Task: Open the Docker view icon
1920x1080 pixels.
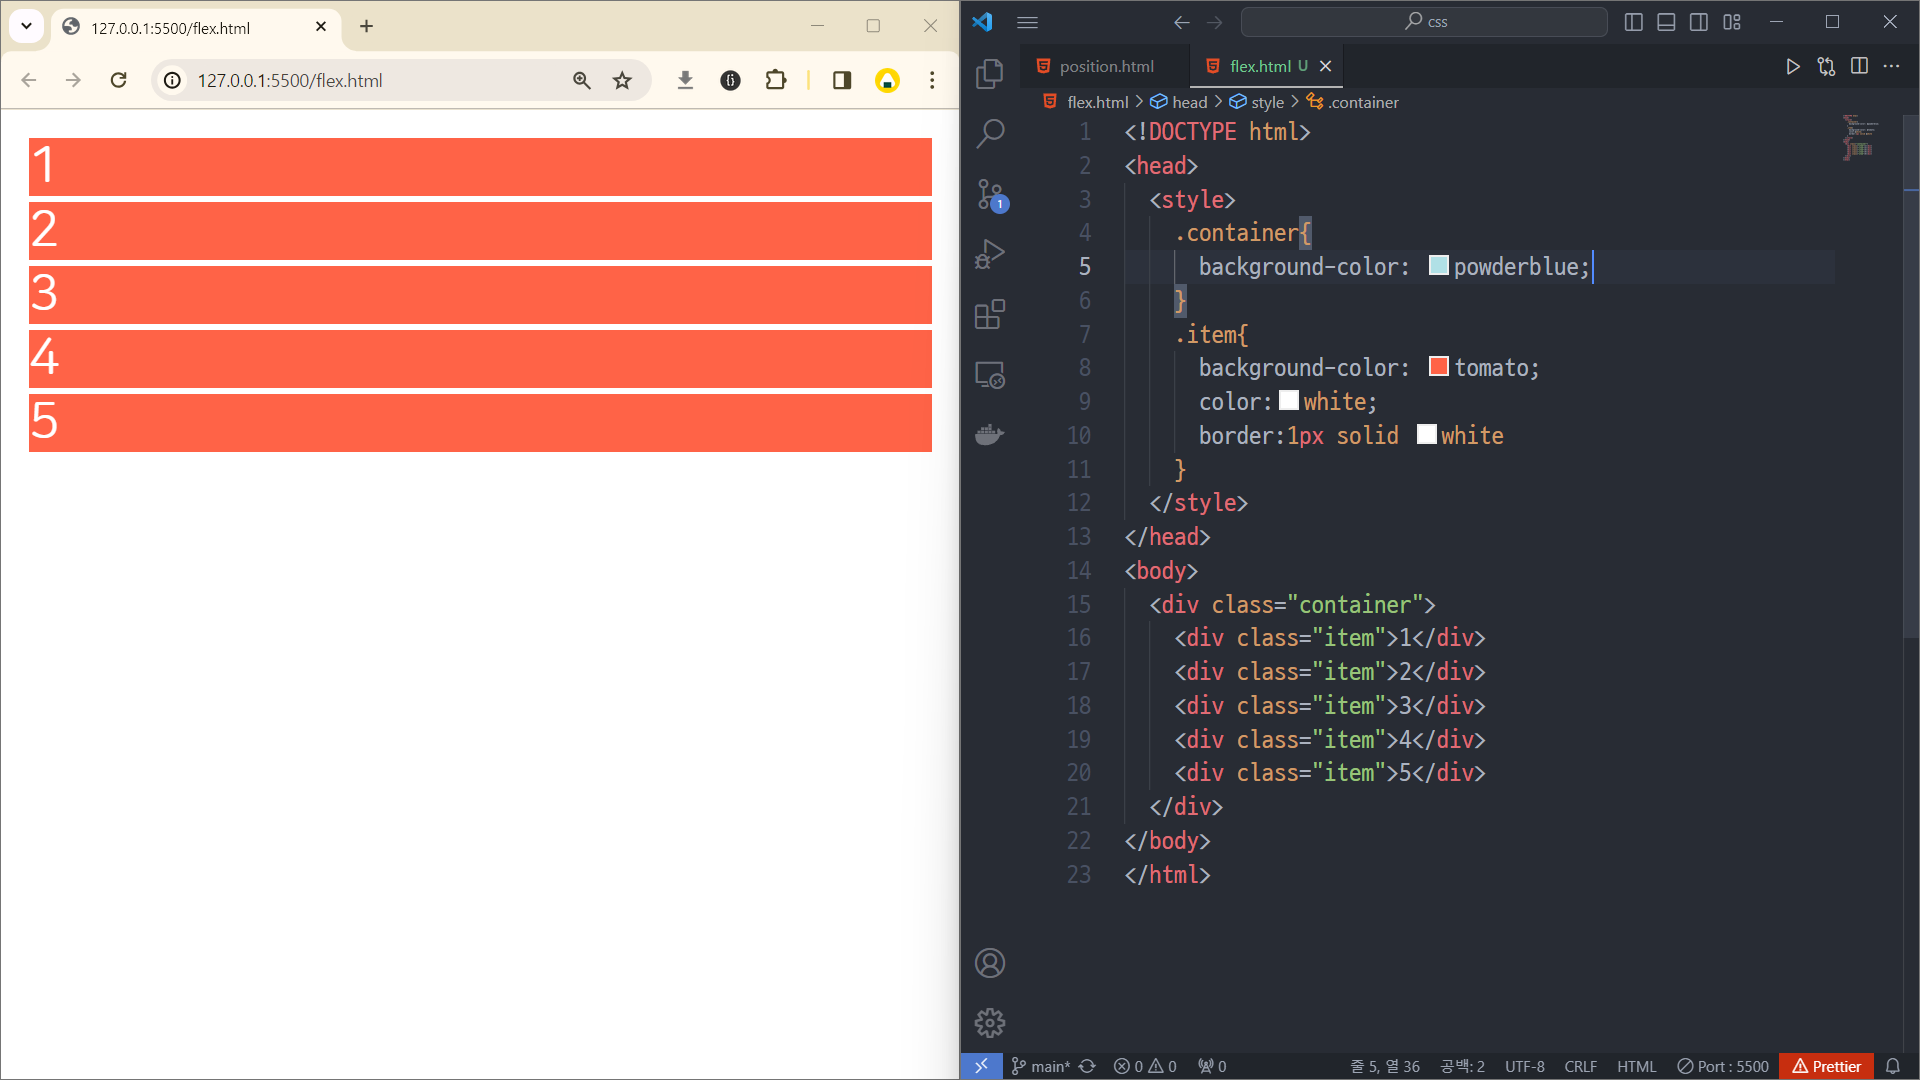Action: pyautogui.click(x=989, y=435)
